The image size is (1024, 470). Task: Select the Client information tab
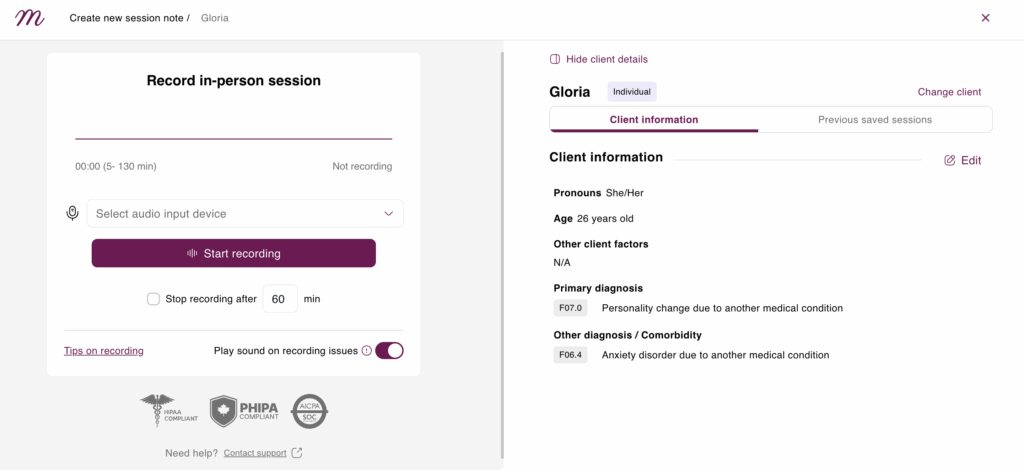point(654,120)
